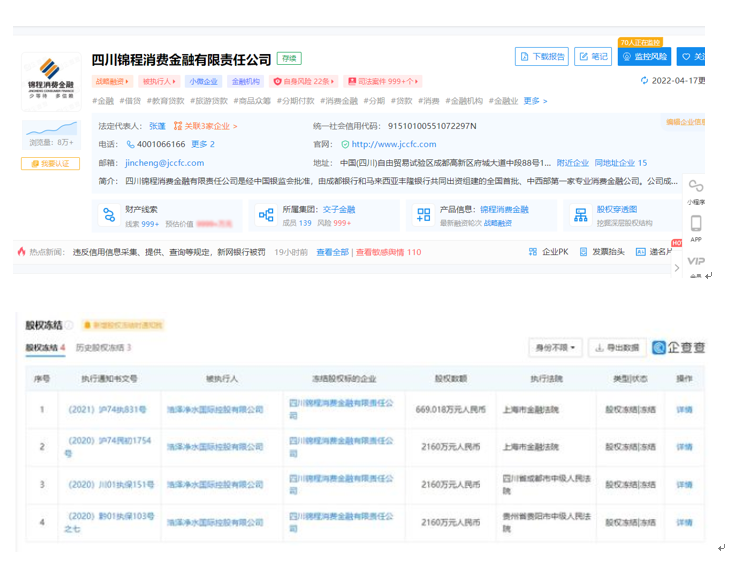Click the 金融机构 tag

coord(246,82)
